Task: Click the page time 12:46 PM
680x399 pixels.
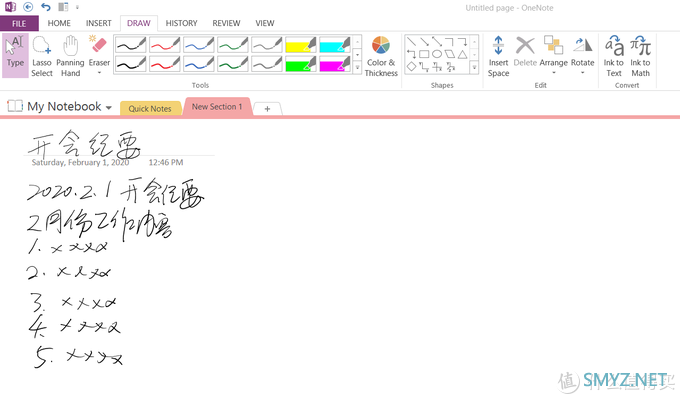Action: (x=166, y=163)
